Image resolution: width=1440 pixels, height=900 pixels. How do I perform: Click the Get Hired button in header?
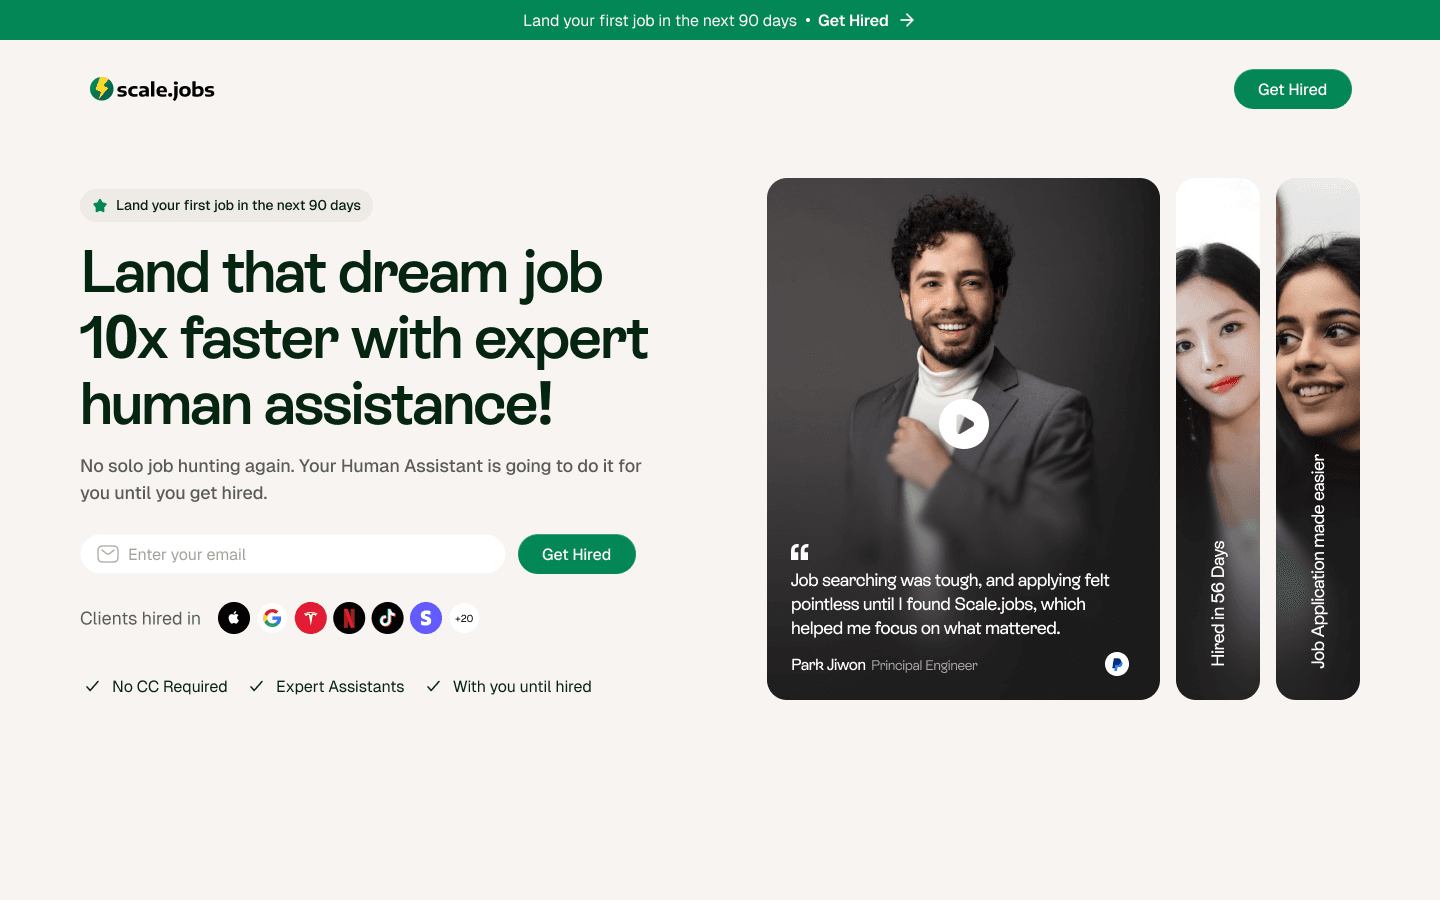1293,89
